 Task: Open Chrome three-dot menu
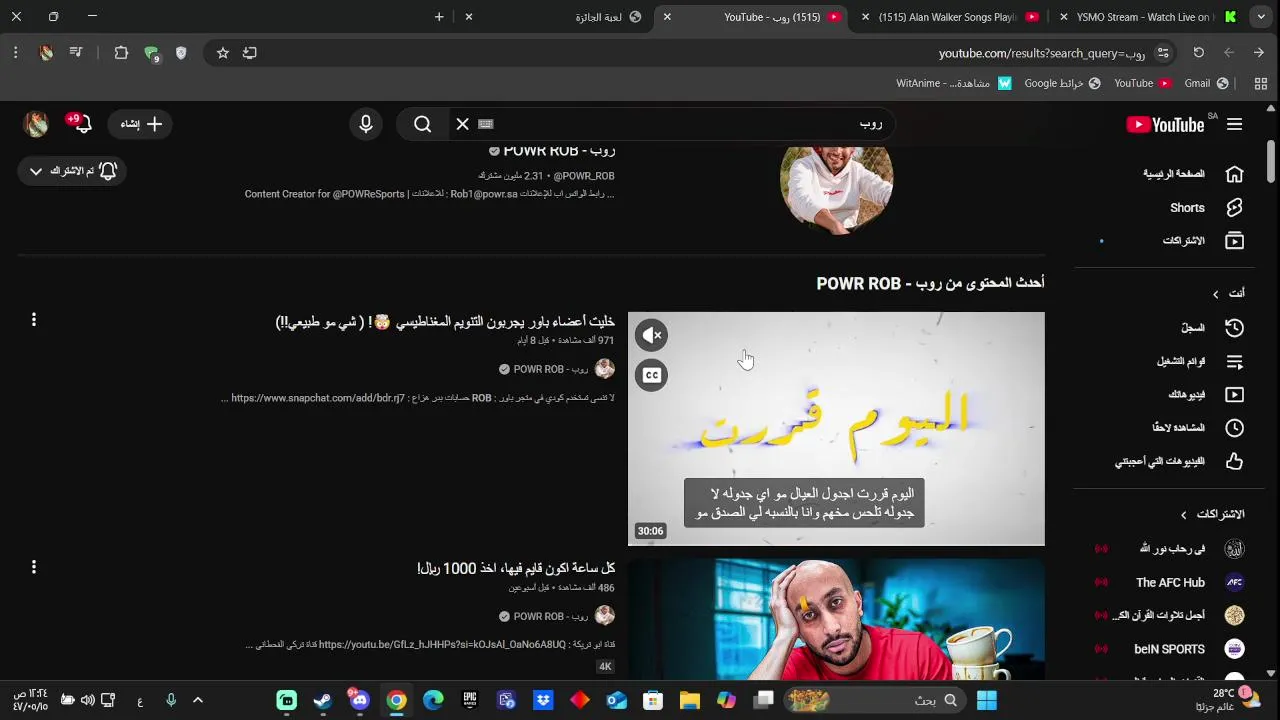[16, 53]
